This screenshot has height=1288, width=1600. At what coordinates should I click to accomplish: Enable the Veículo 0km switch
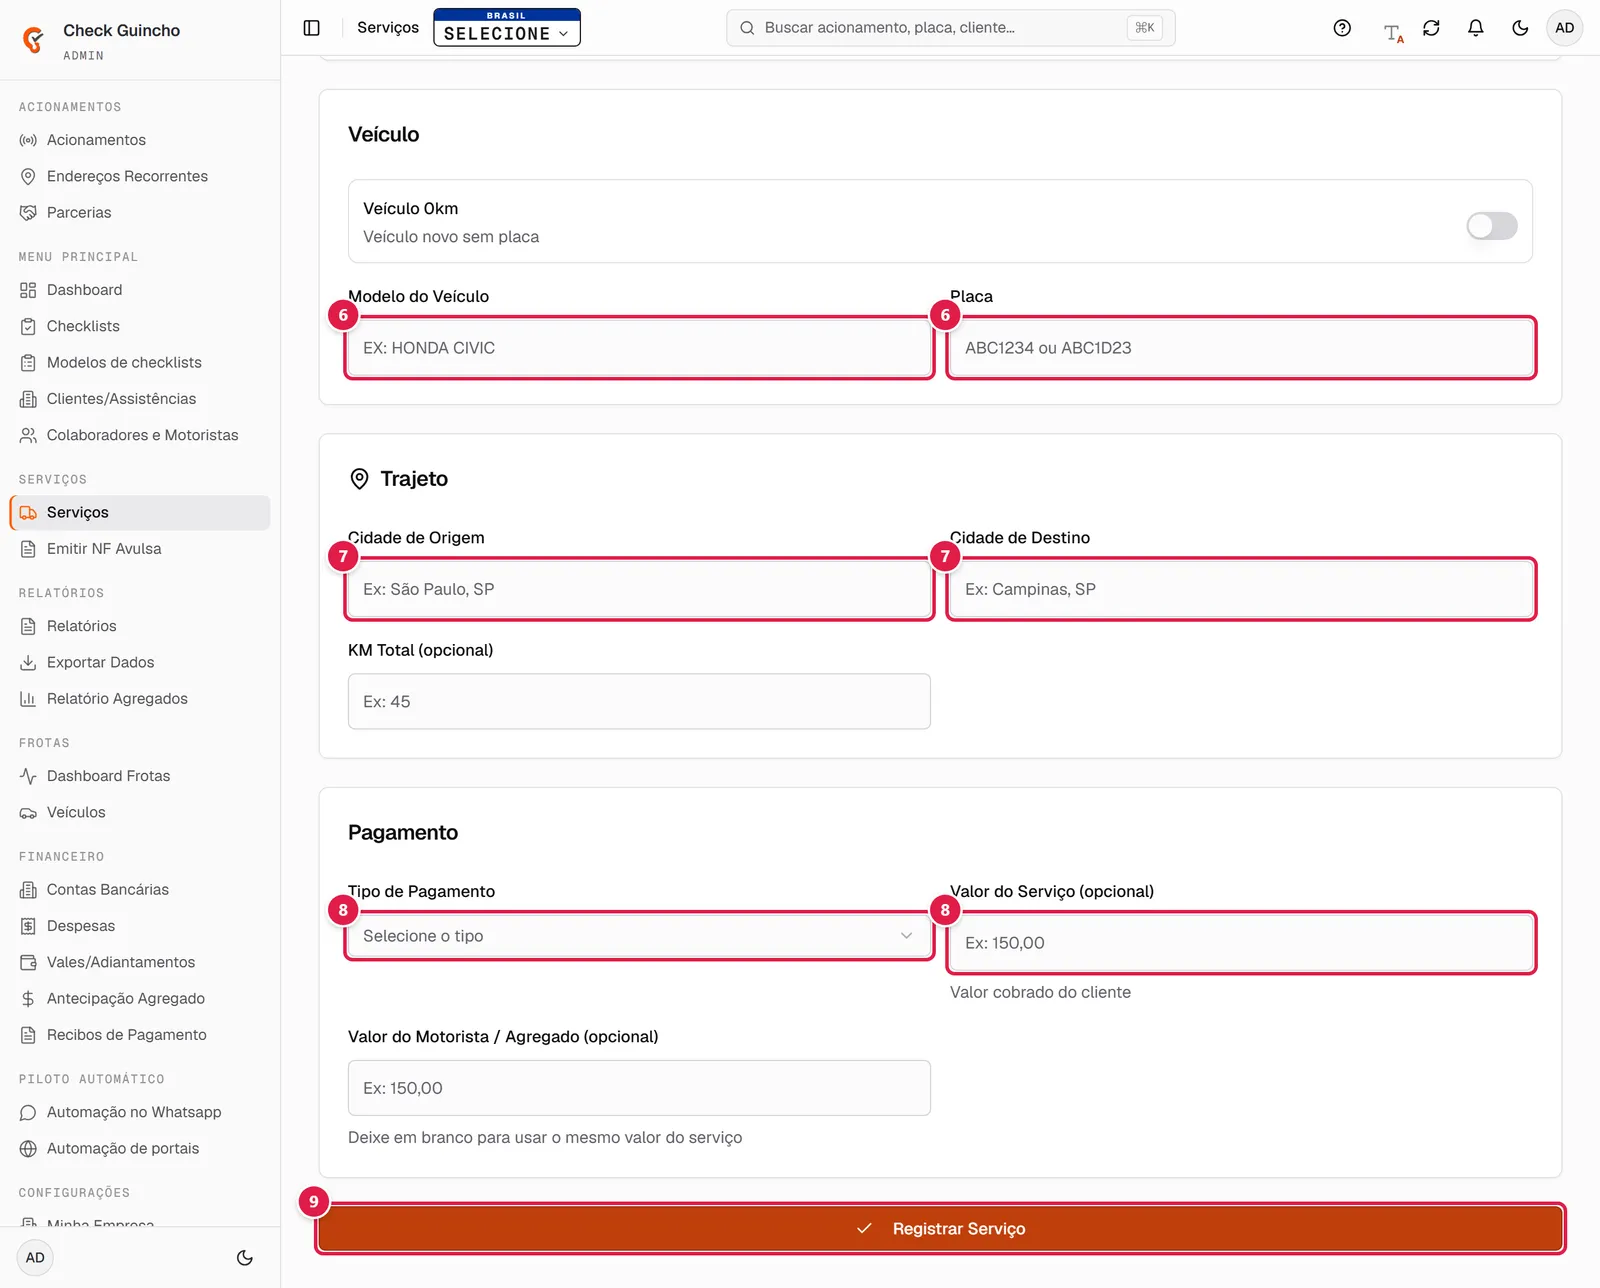tap(1492, 226)
